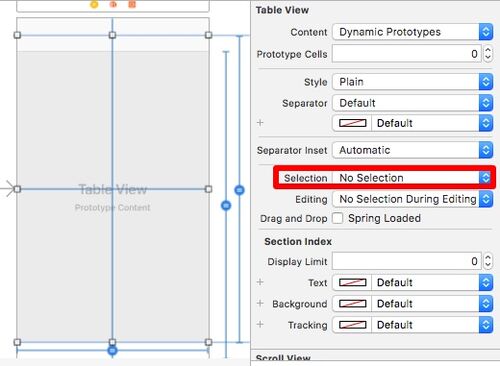Click the Separator color swatch
Image resolution: width=500 pixels, height=366 pixels.
pos(352,123)
